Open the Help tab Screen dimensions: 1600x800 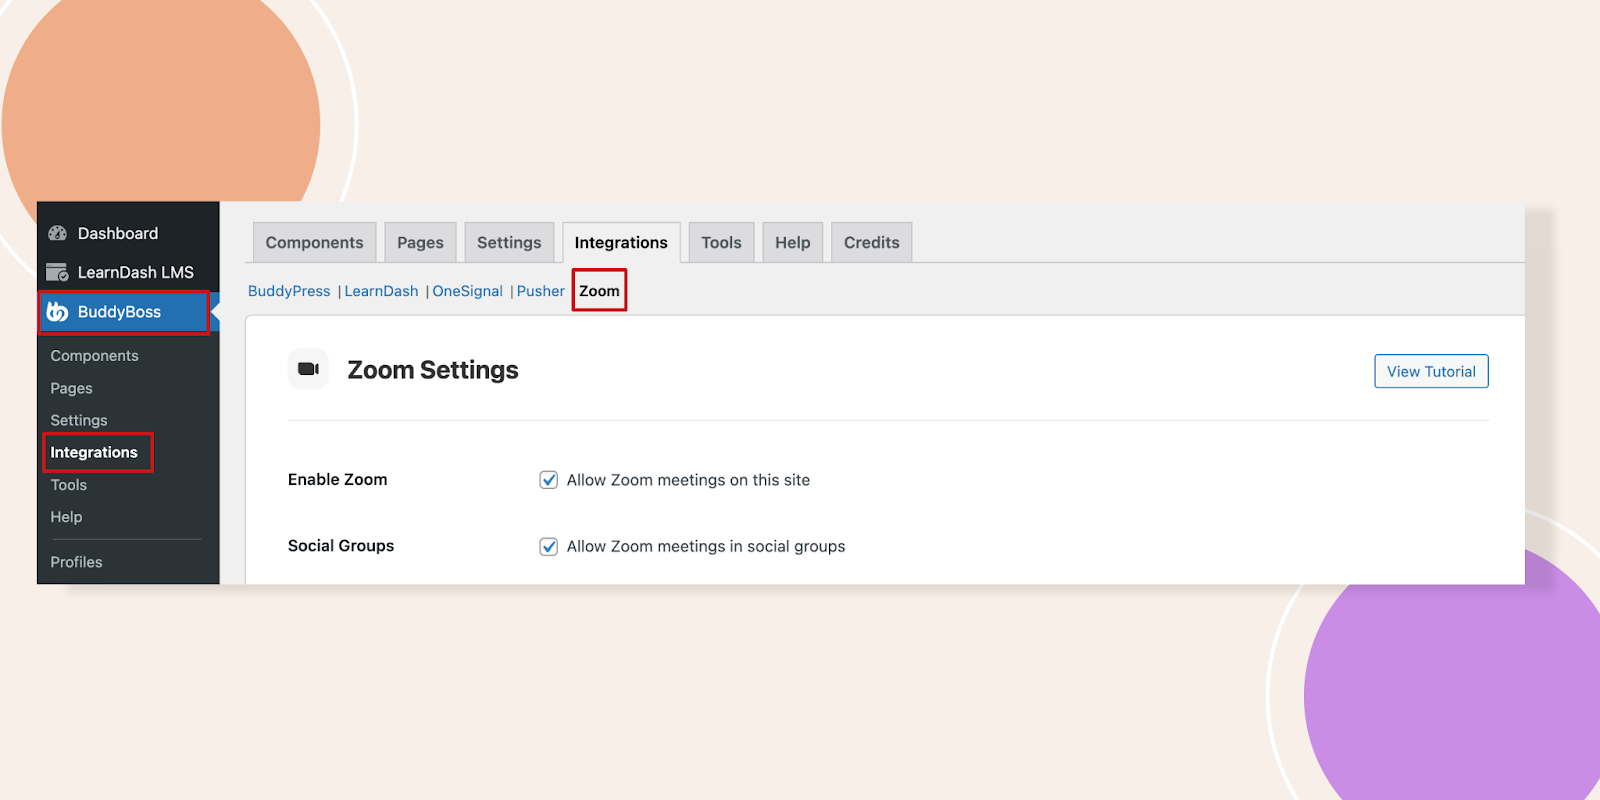click(x=793, y=242)
